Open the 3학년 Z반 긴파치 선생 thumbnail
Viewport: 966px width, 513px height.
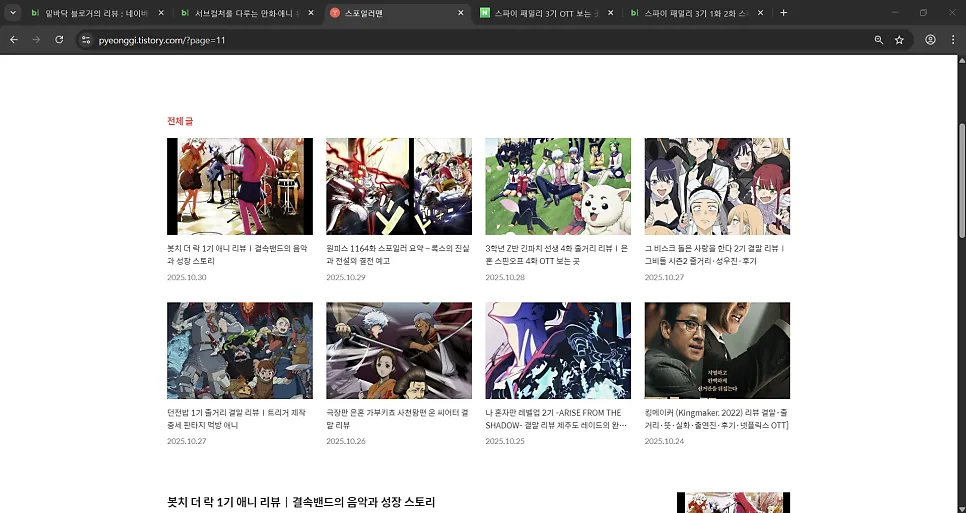pyautogui.click(x=558, y=186)
